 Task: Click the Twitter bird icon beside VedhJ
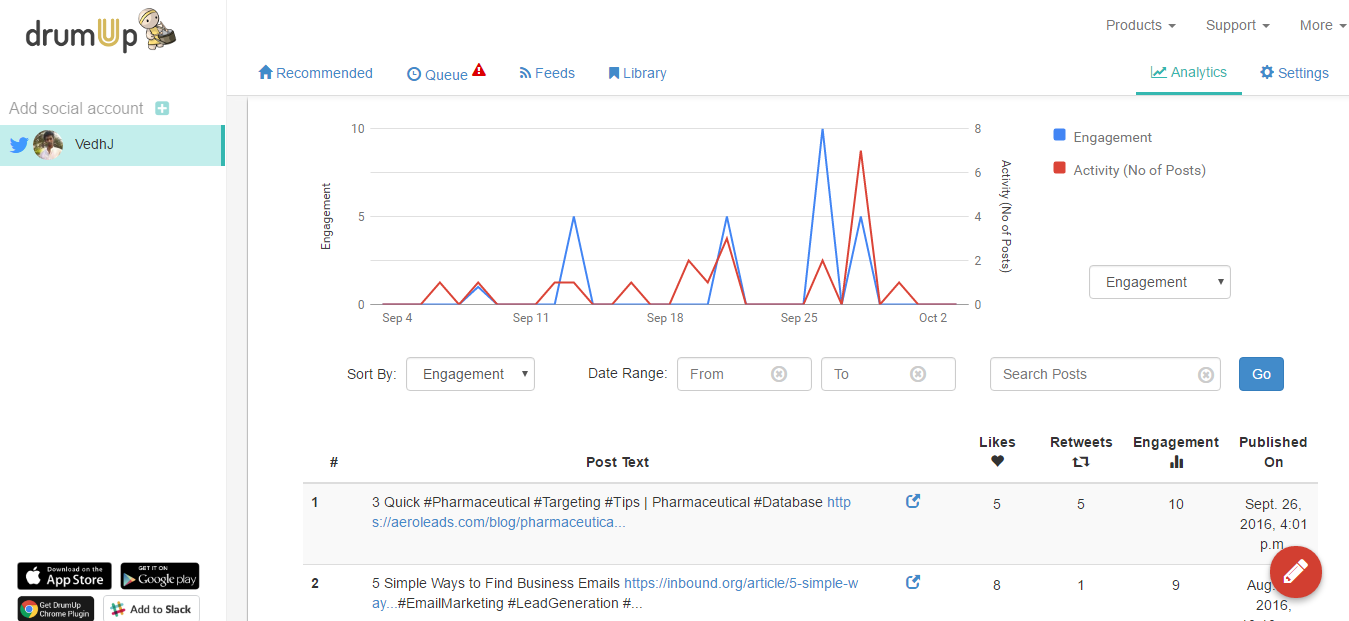(x=18, y=145)
